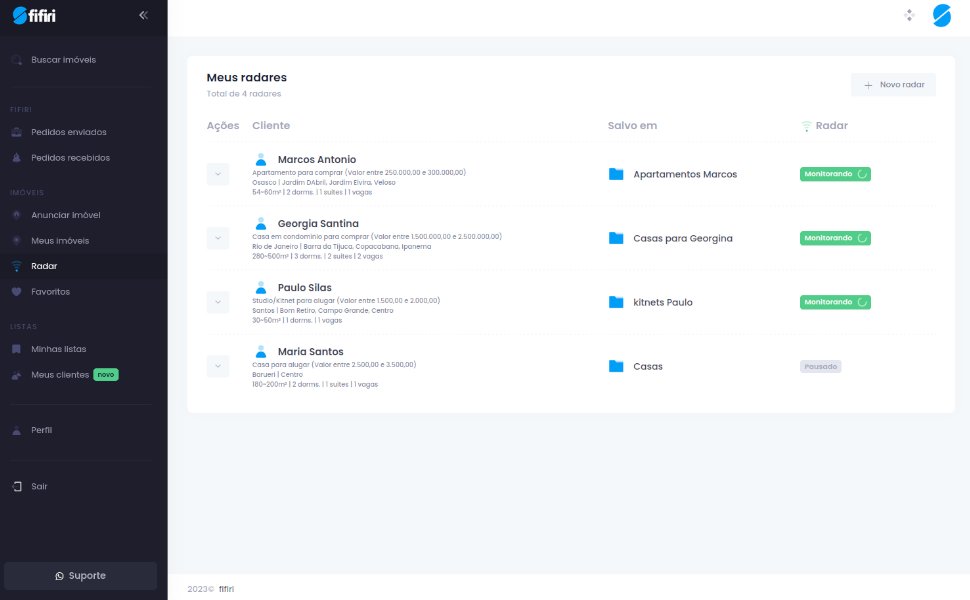Image resolution: width=970 pixels, height=600 pixels.
Task: Click the Novo radar button
Action: pos(893,85)
